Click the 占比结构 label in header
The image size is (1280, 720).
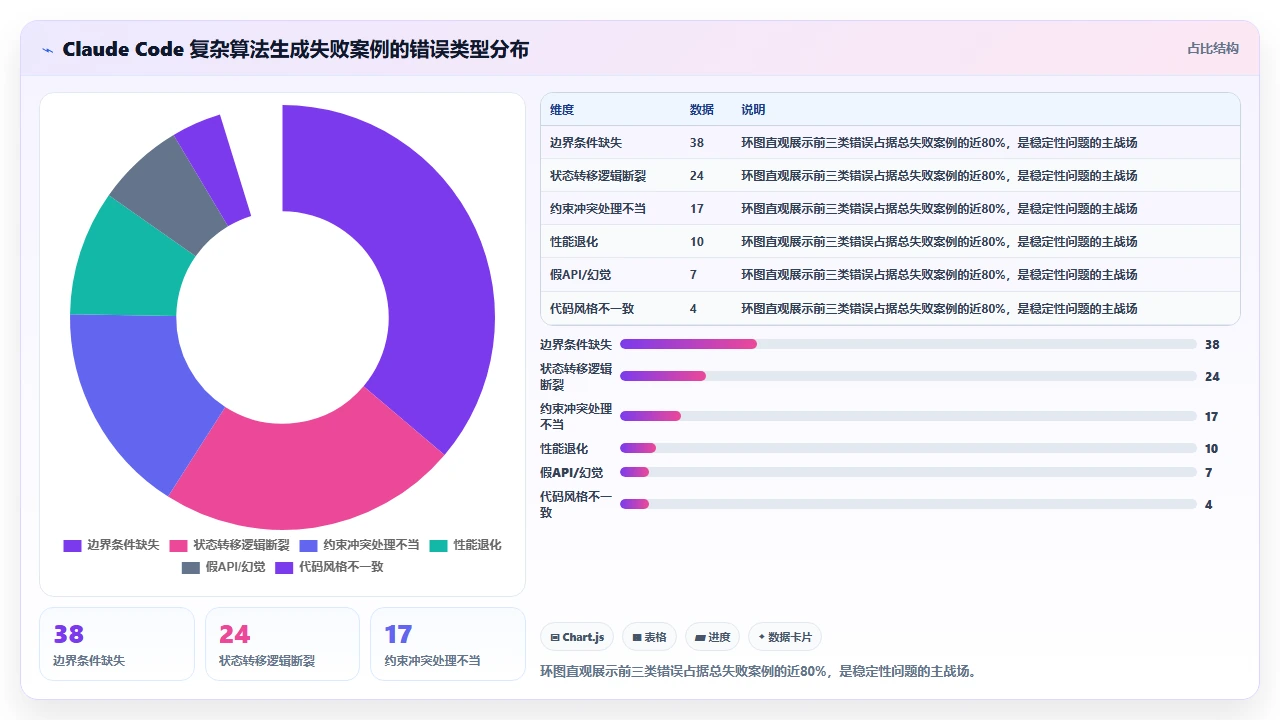(1213, 48)
